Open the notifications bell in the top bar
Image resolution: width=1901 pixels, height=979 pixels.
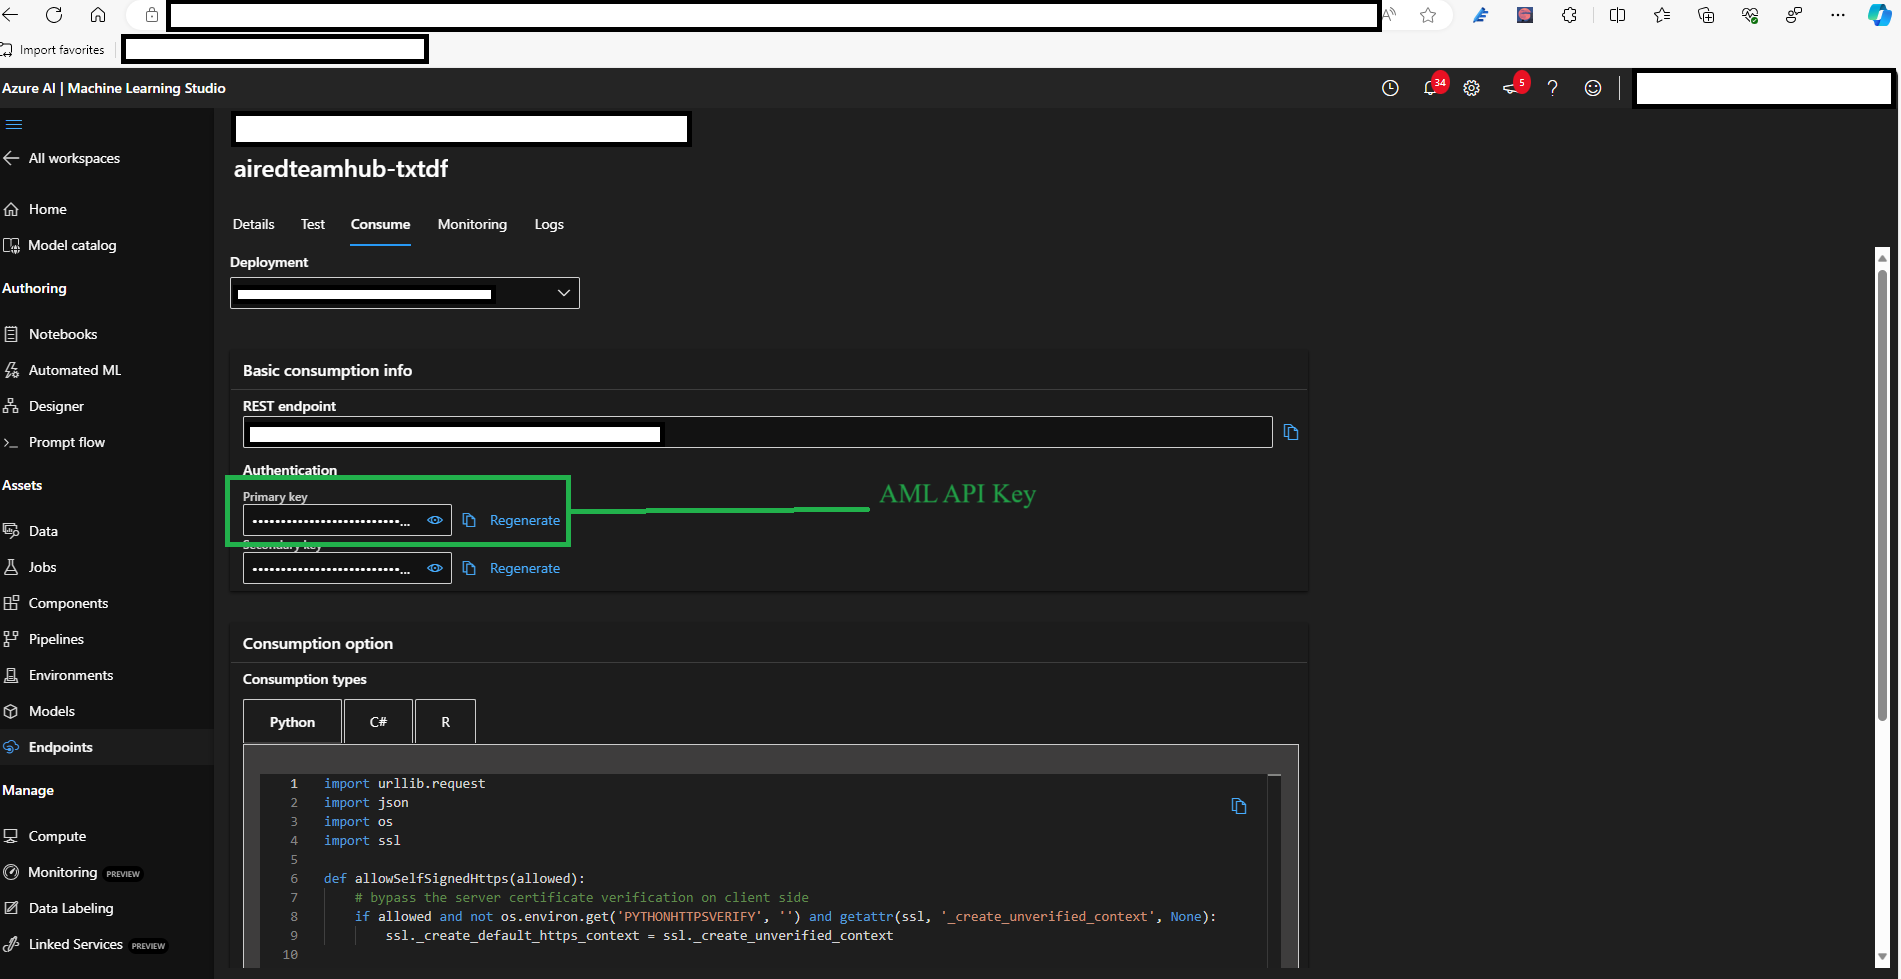[x=1431, y=88]
